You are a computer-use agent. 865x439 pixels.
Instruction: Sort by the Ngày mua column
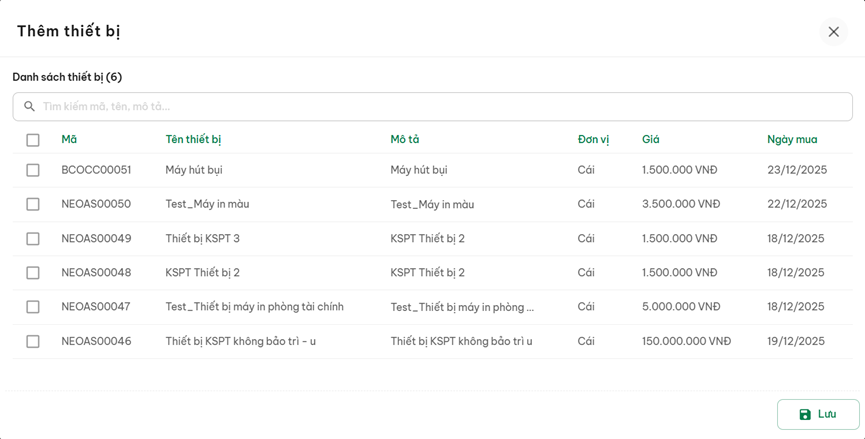tap(792, 140)
